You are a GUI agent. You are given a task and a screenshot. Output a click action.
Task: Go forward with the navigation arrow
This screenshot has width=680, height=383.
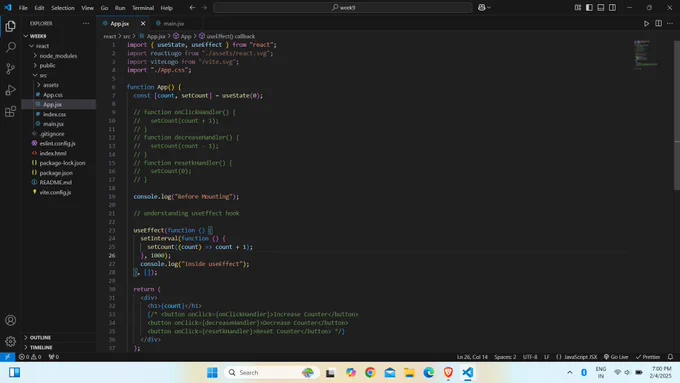pos(204,7)
